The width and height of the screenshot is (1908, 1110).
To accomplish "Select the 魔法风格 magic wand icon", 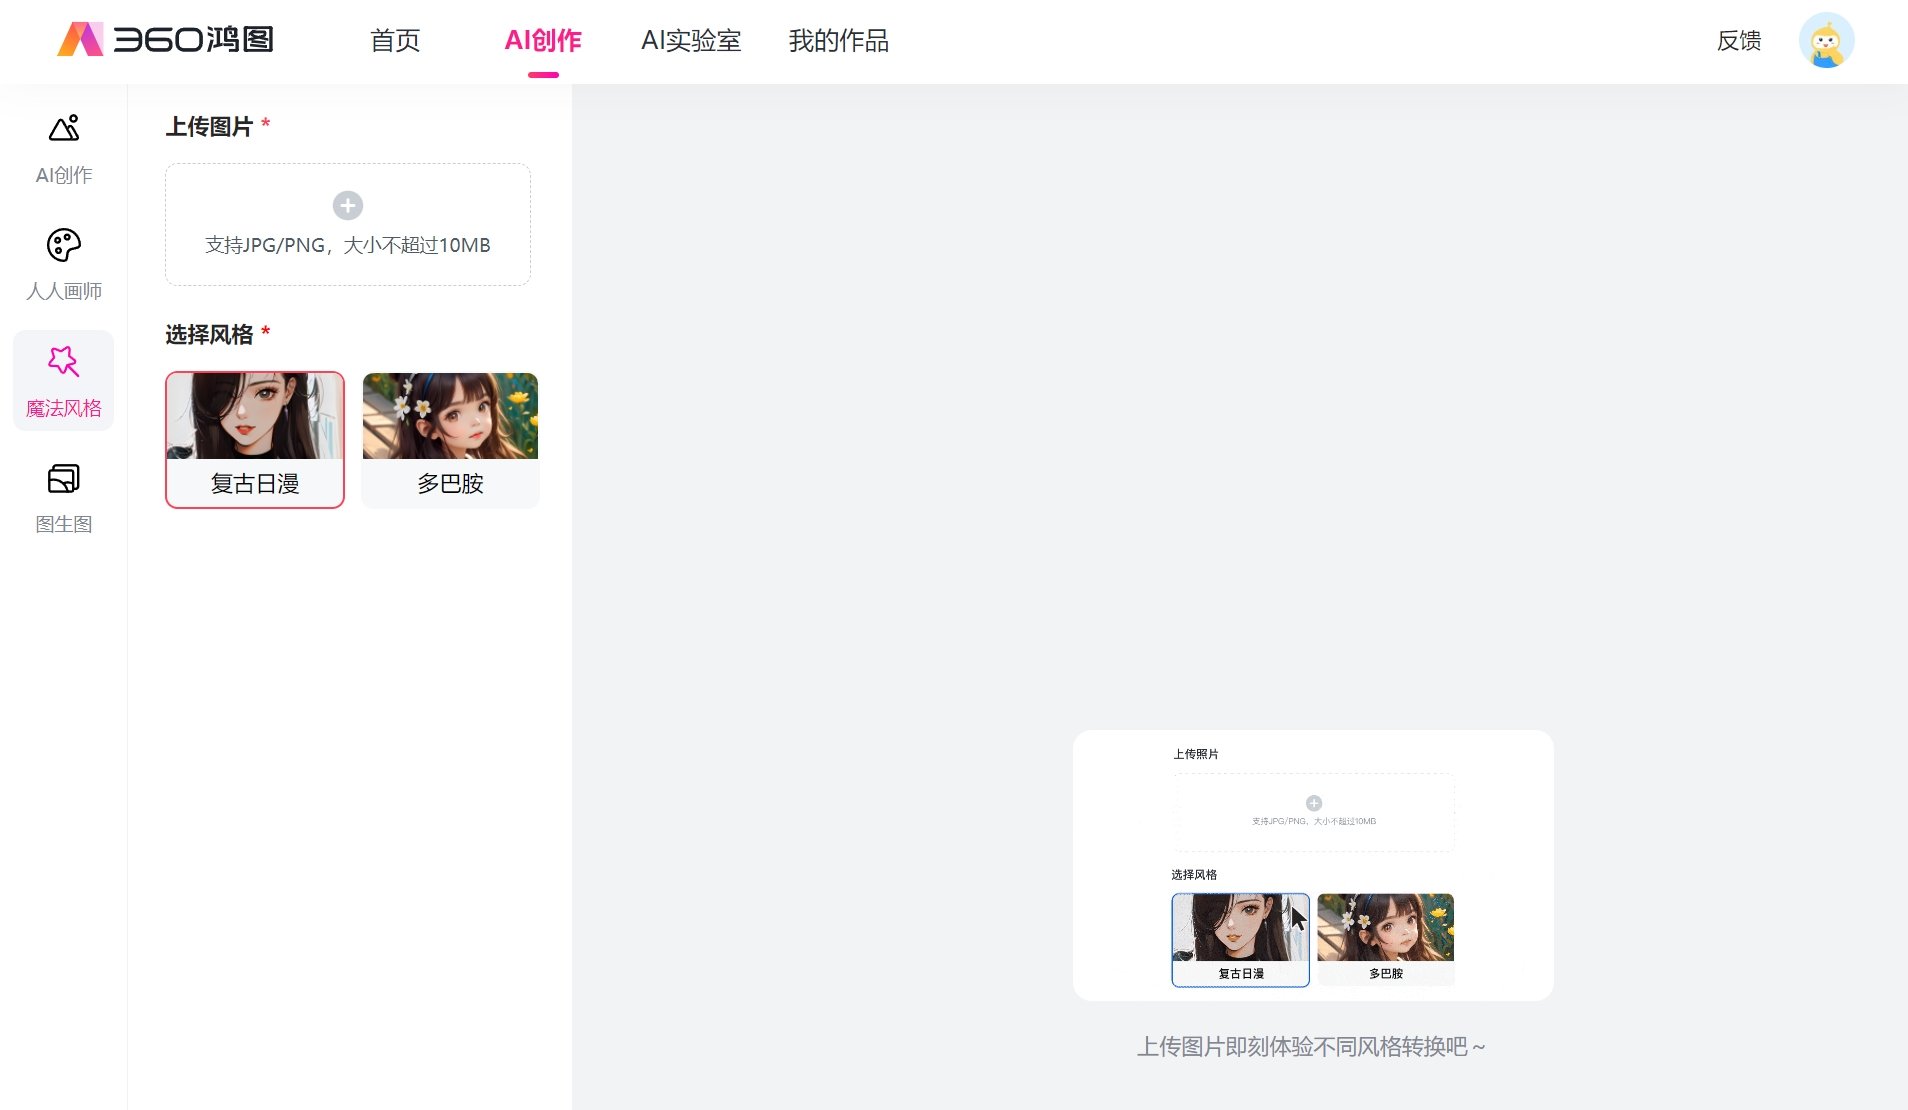I will click(64, 361).
